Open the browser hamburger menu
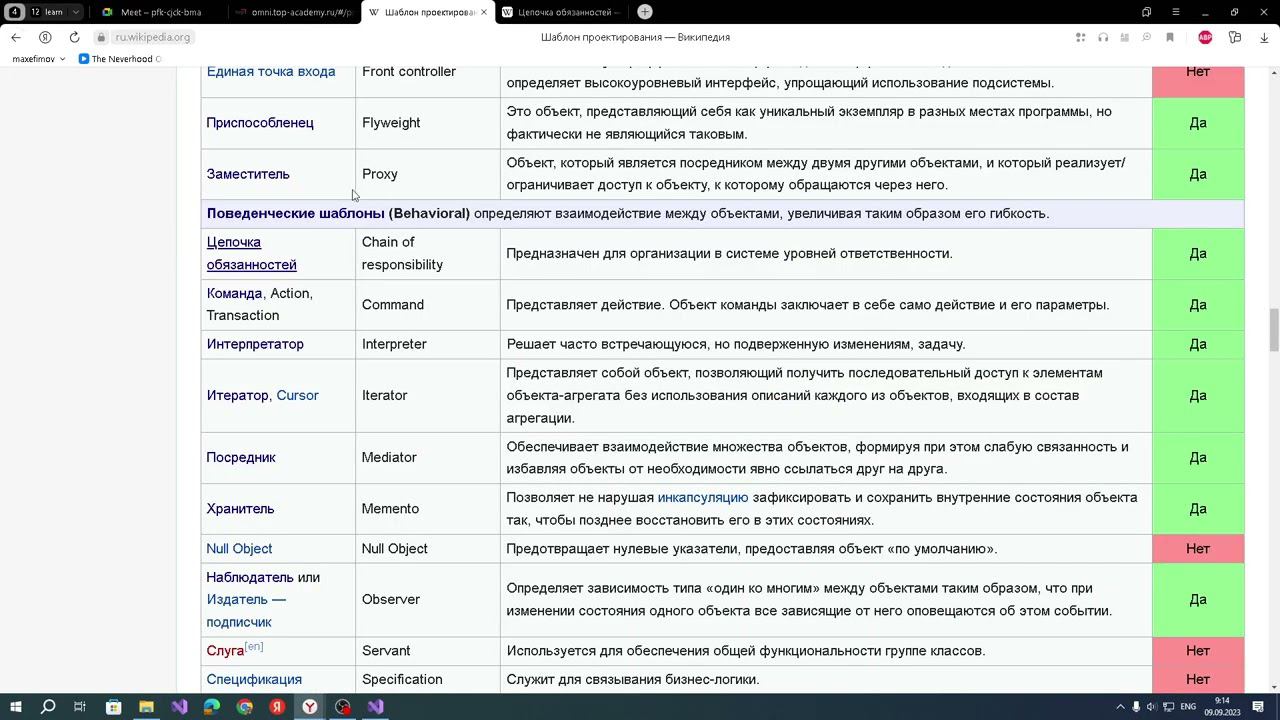 coord(1176,12)
